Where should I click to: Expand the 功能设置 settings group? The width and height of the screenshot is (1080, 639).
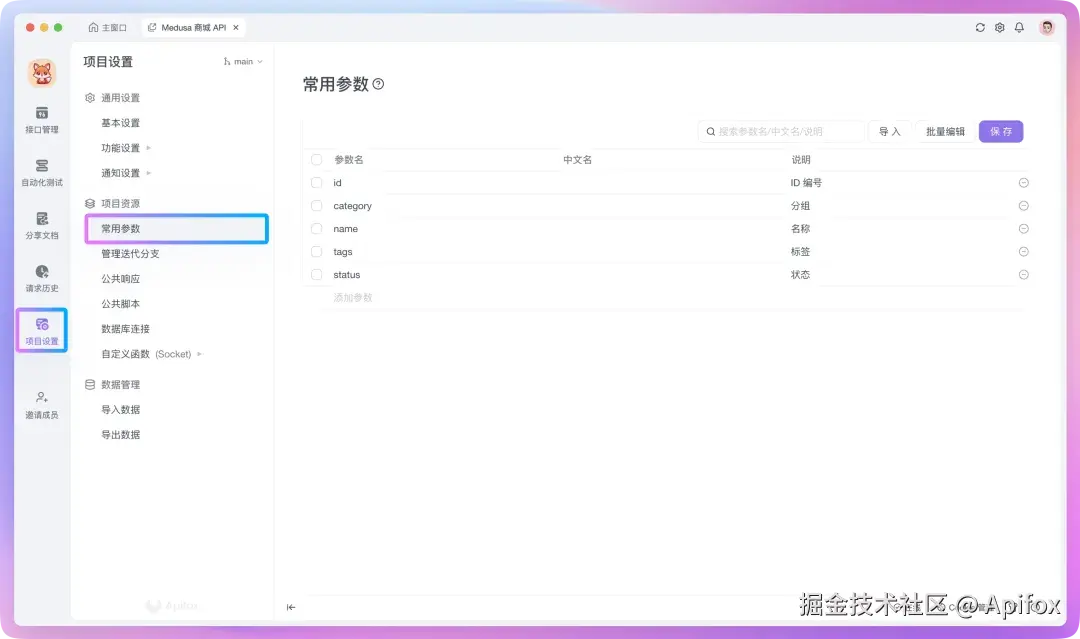[124, 147]
